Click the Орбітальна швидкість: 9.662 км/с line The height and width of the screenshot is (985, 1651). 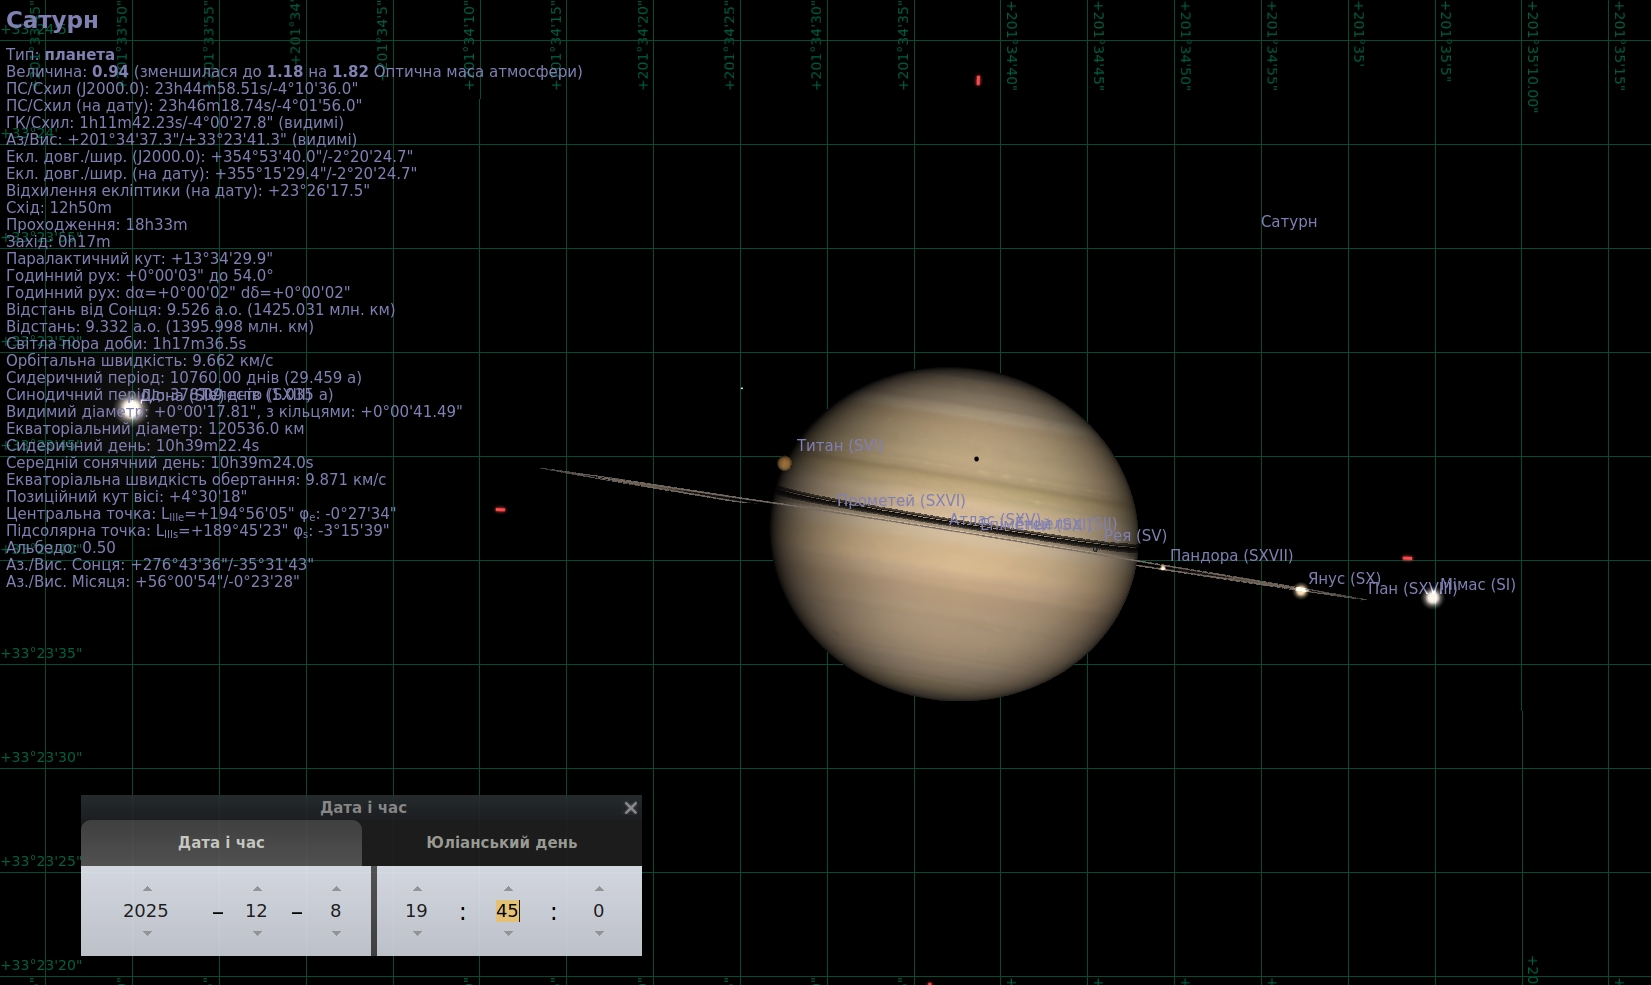(139, 361)
